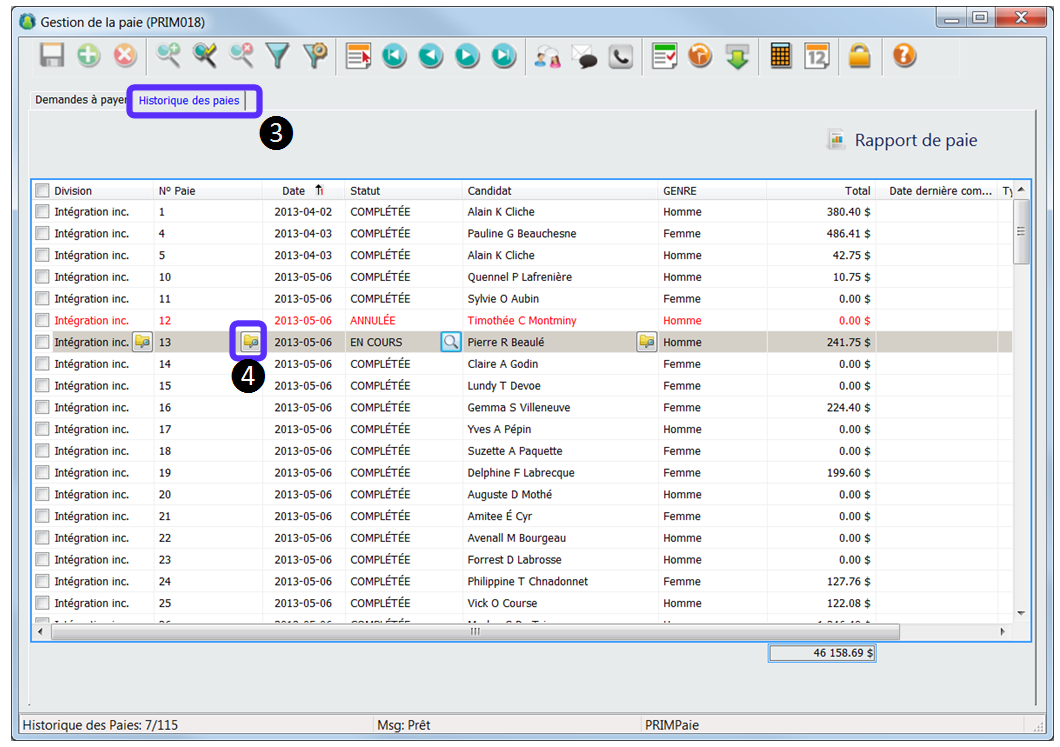
Task: Click the padlock lock icon
Action: (x=859, y=57)
